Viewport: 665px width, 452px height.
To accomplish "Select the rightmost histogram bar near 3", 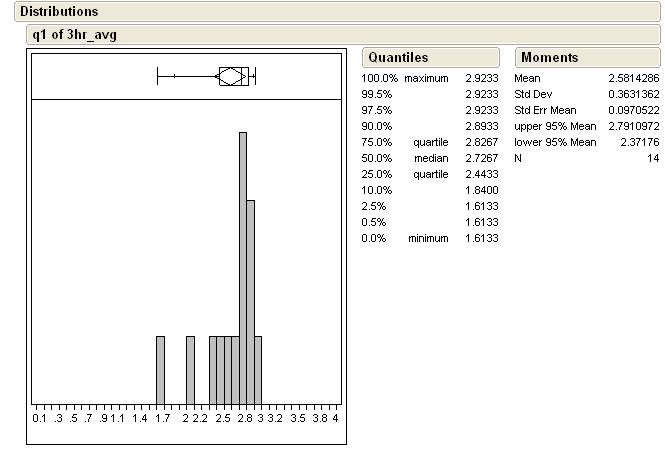I will click(258, 369).
